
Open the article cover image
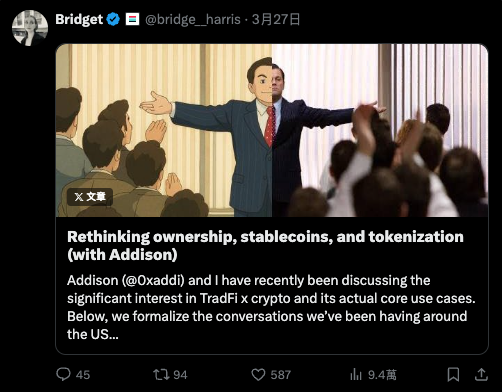coord(272,130)
